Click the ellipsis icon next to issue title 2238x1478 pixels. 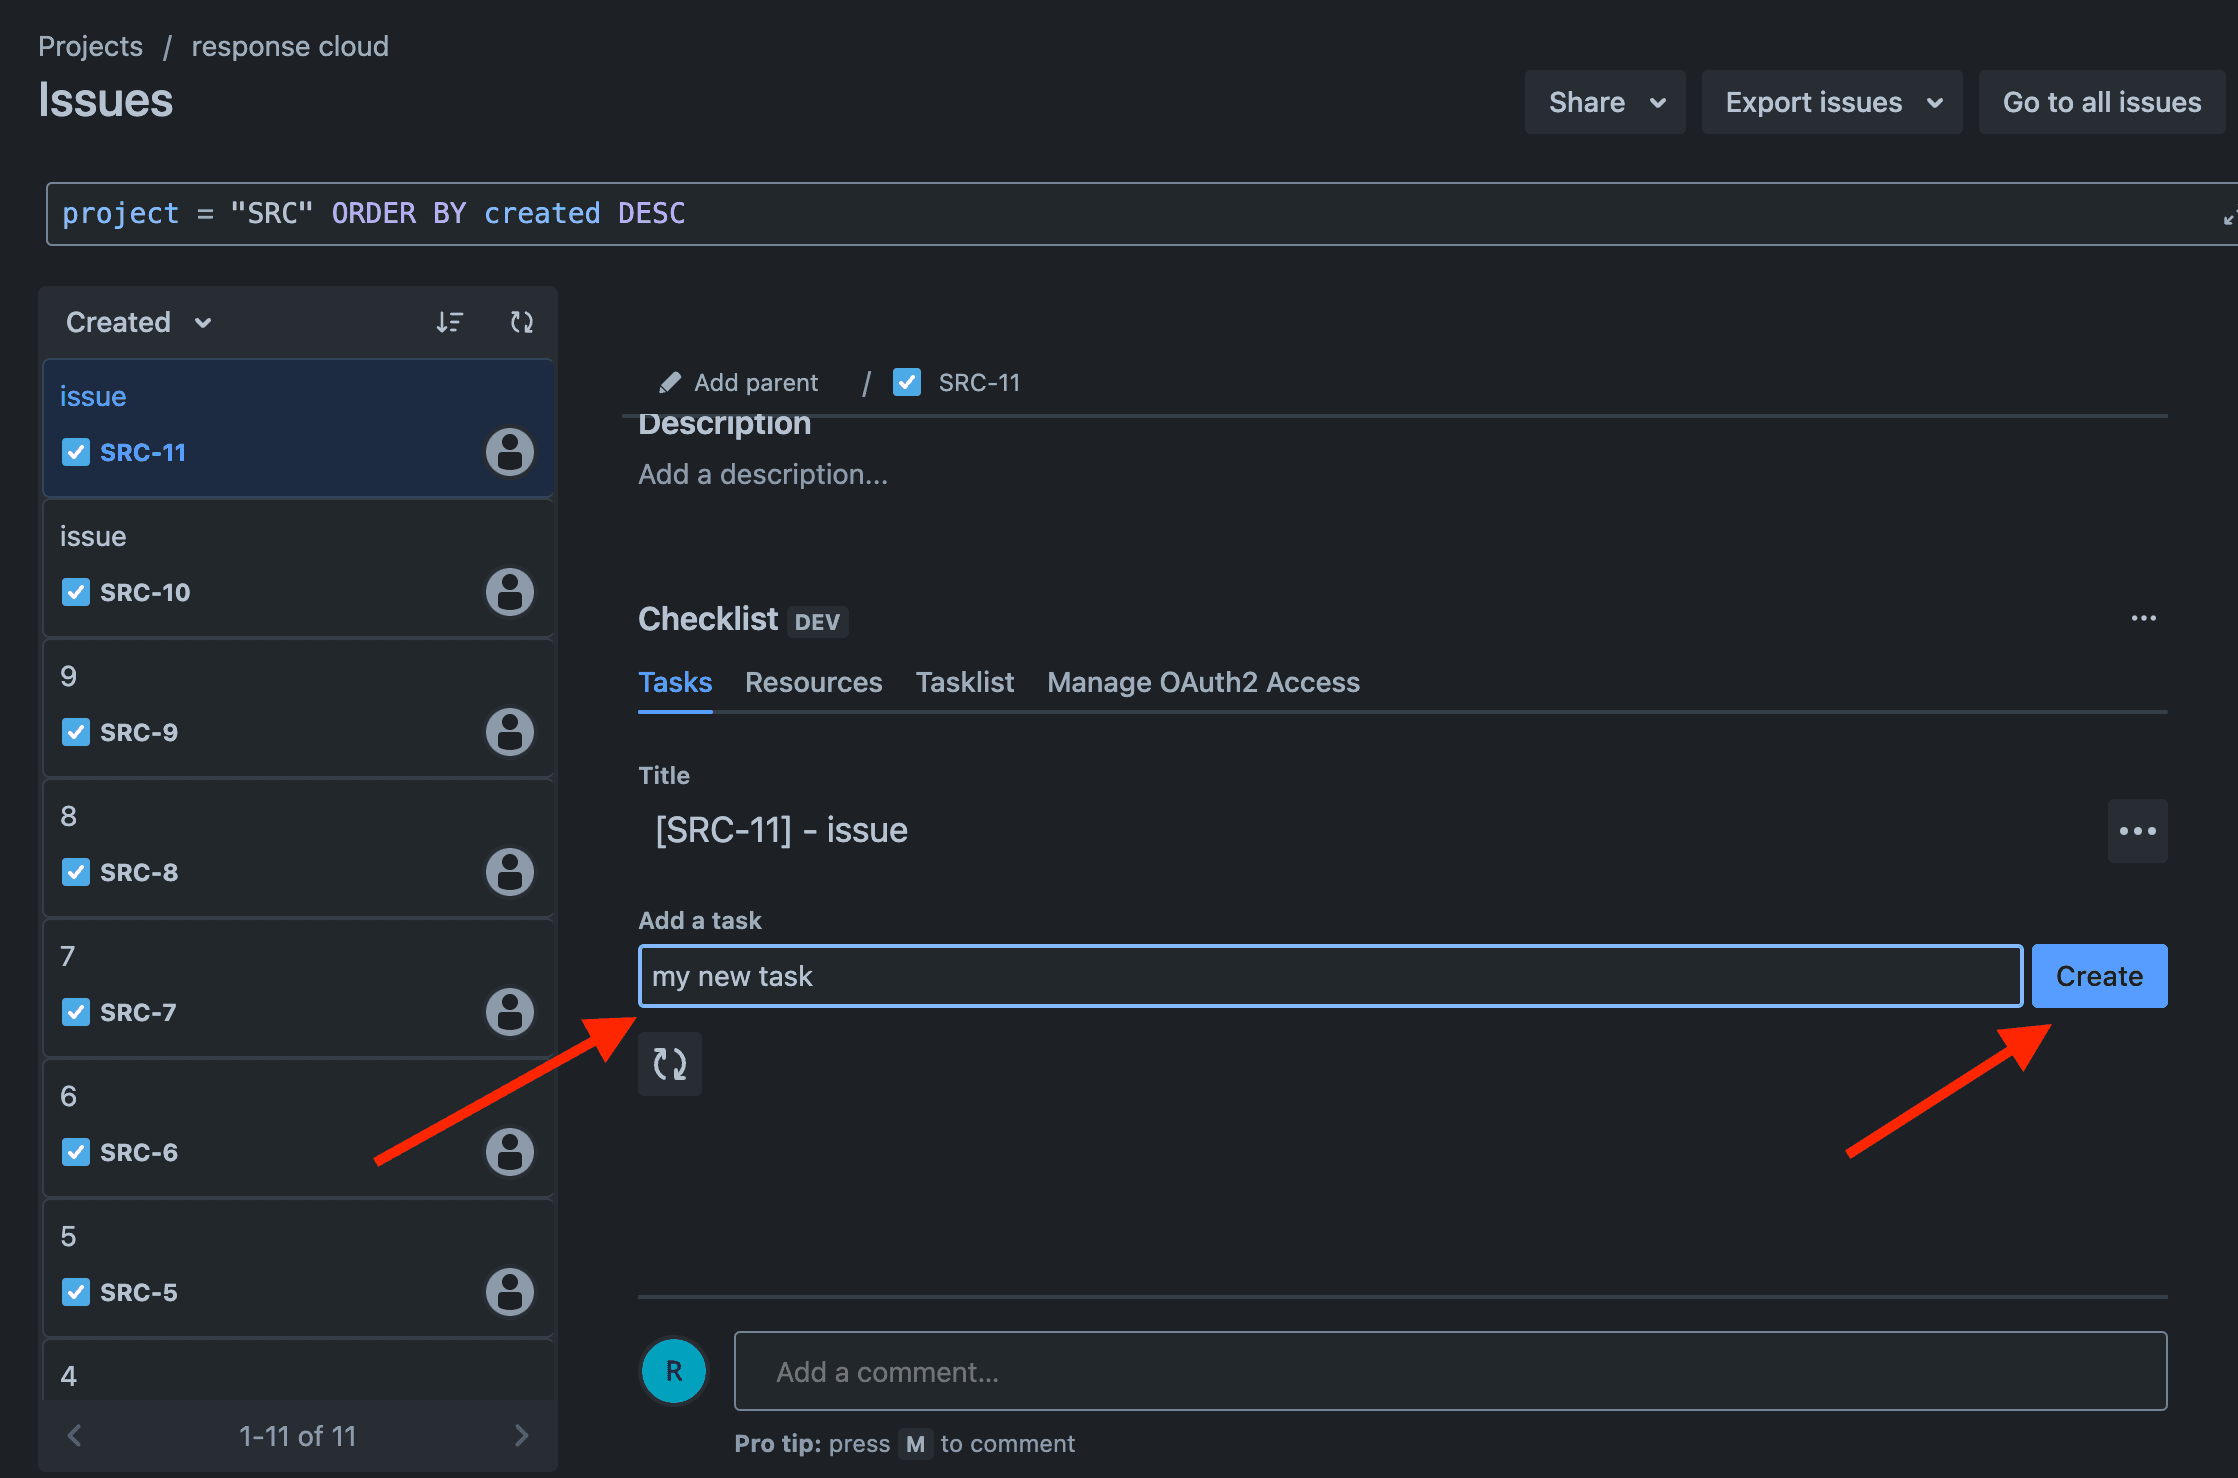pos(2137,831)
